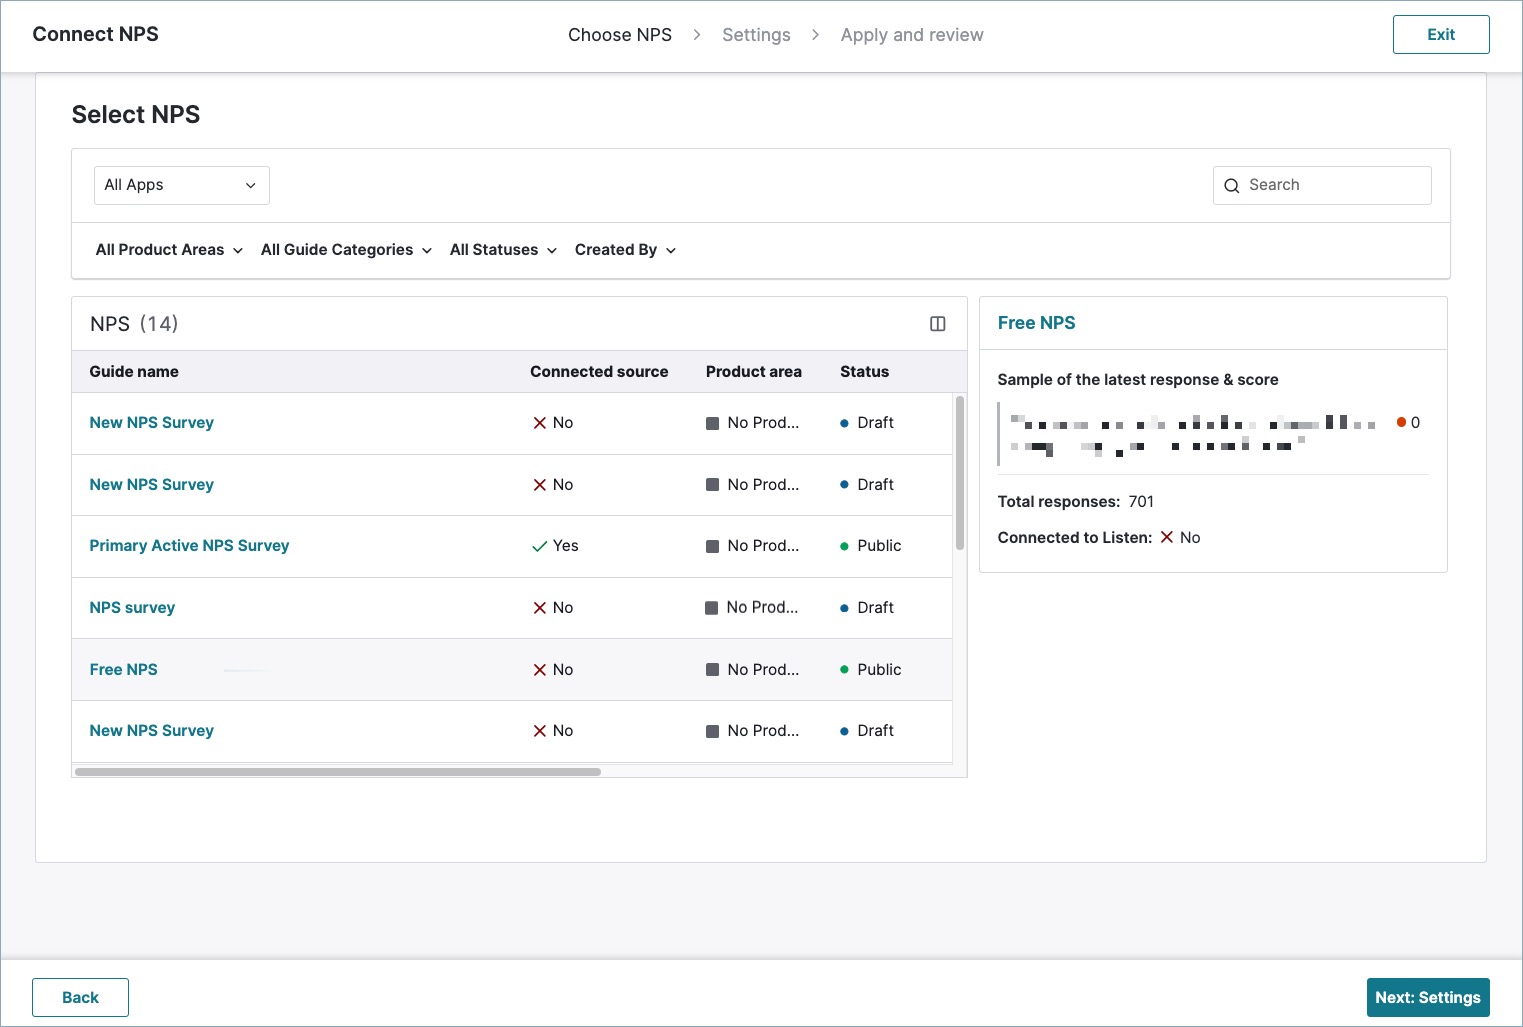
Task: Click the Product area column header
Action: pyautogui.click(x=754, y=372)
